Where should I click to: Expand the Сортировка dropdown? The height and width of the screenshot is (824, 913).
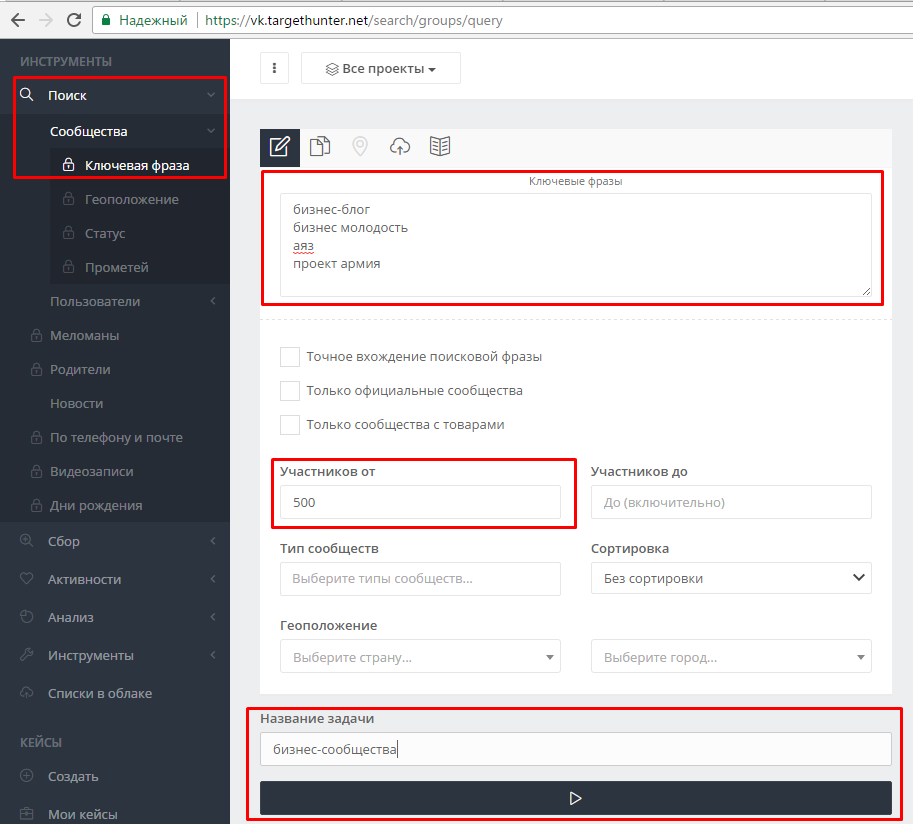tap(731, 578)
